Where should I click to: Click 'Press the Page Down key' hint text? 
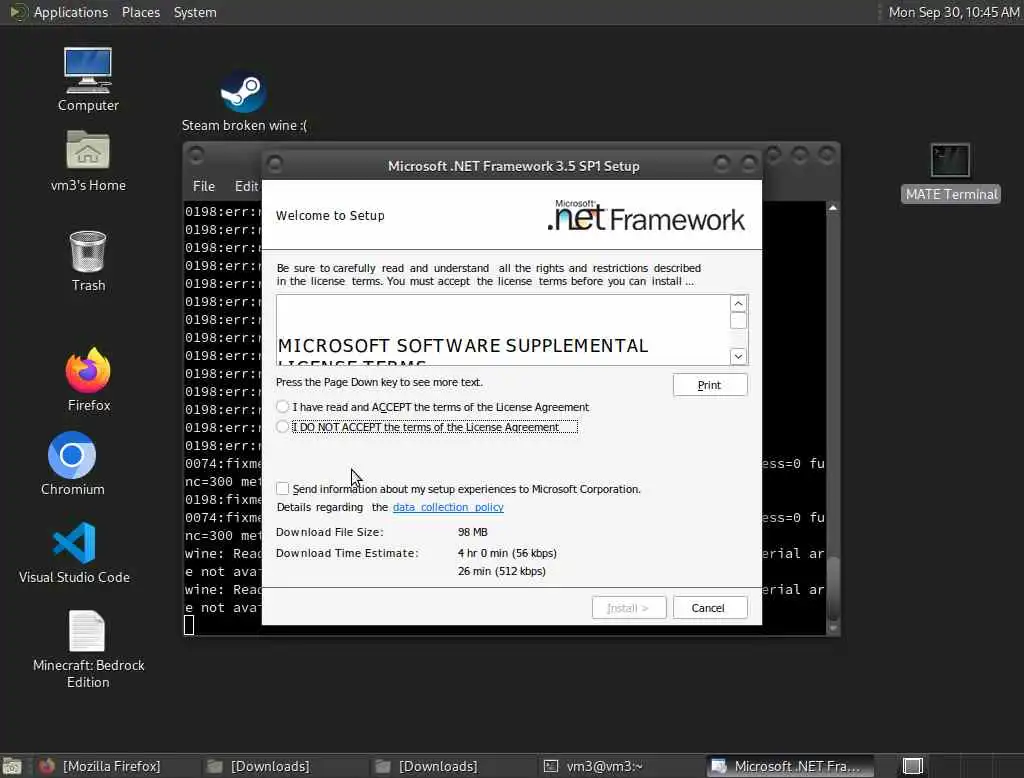[x=379, y=382]
